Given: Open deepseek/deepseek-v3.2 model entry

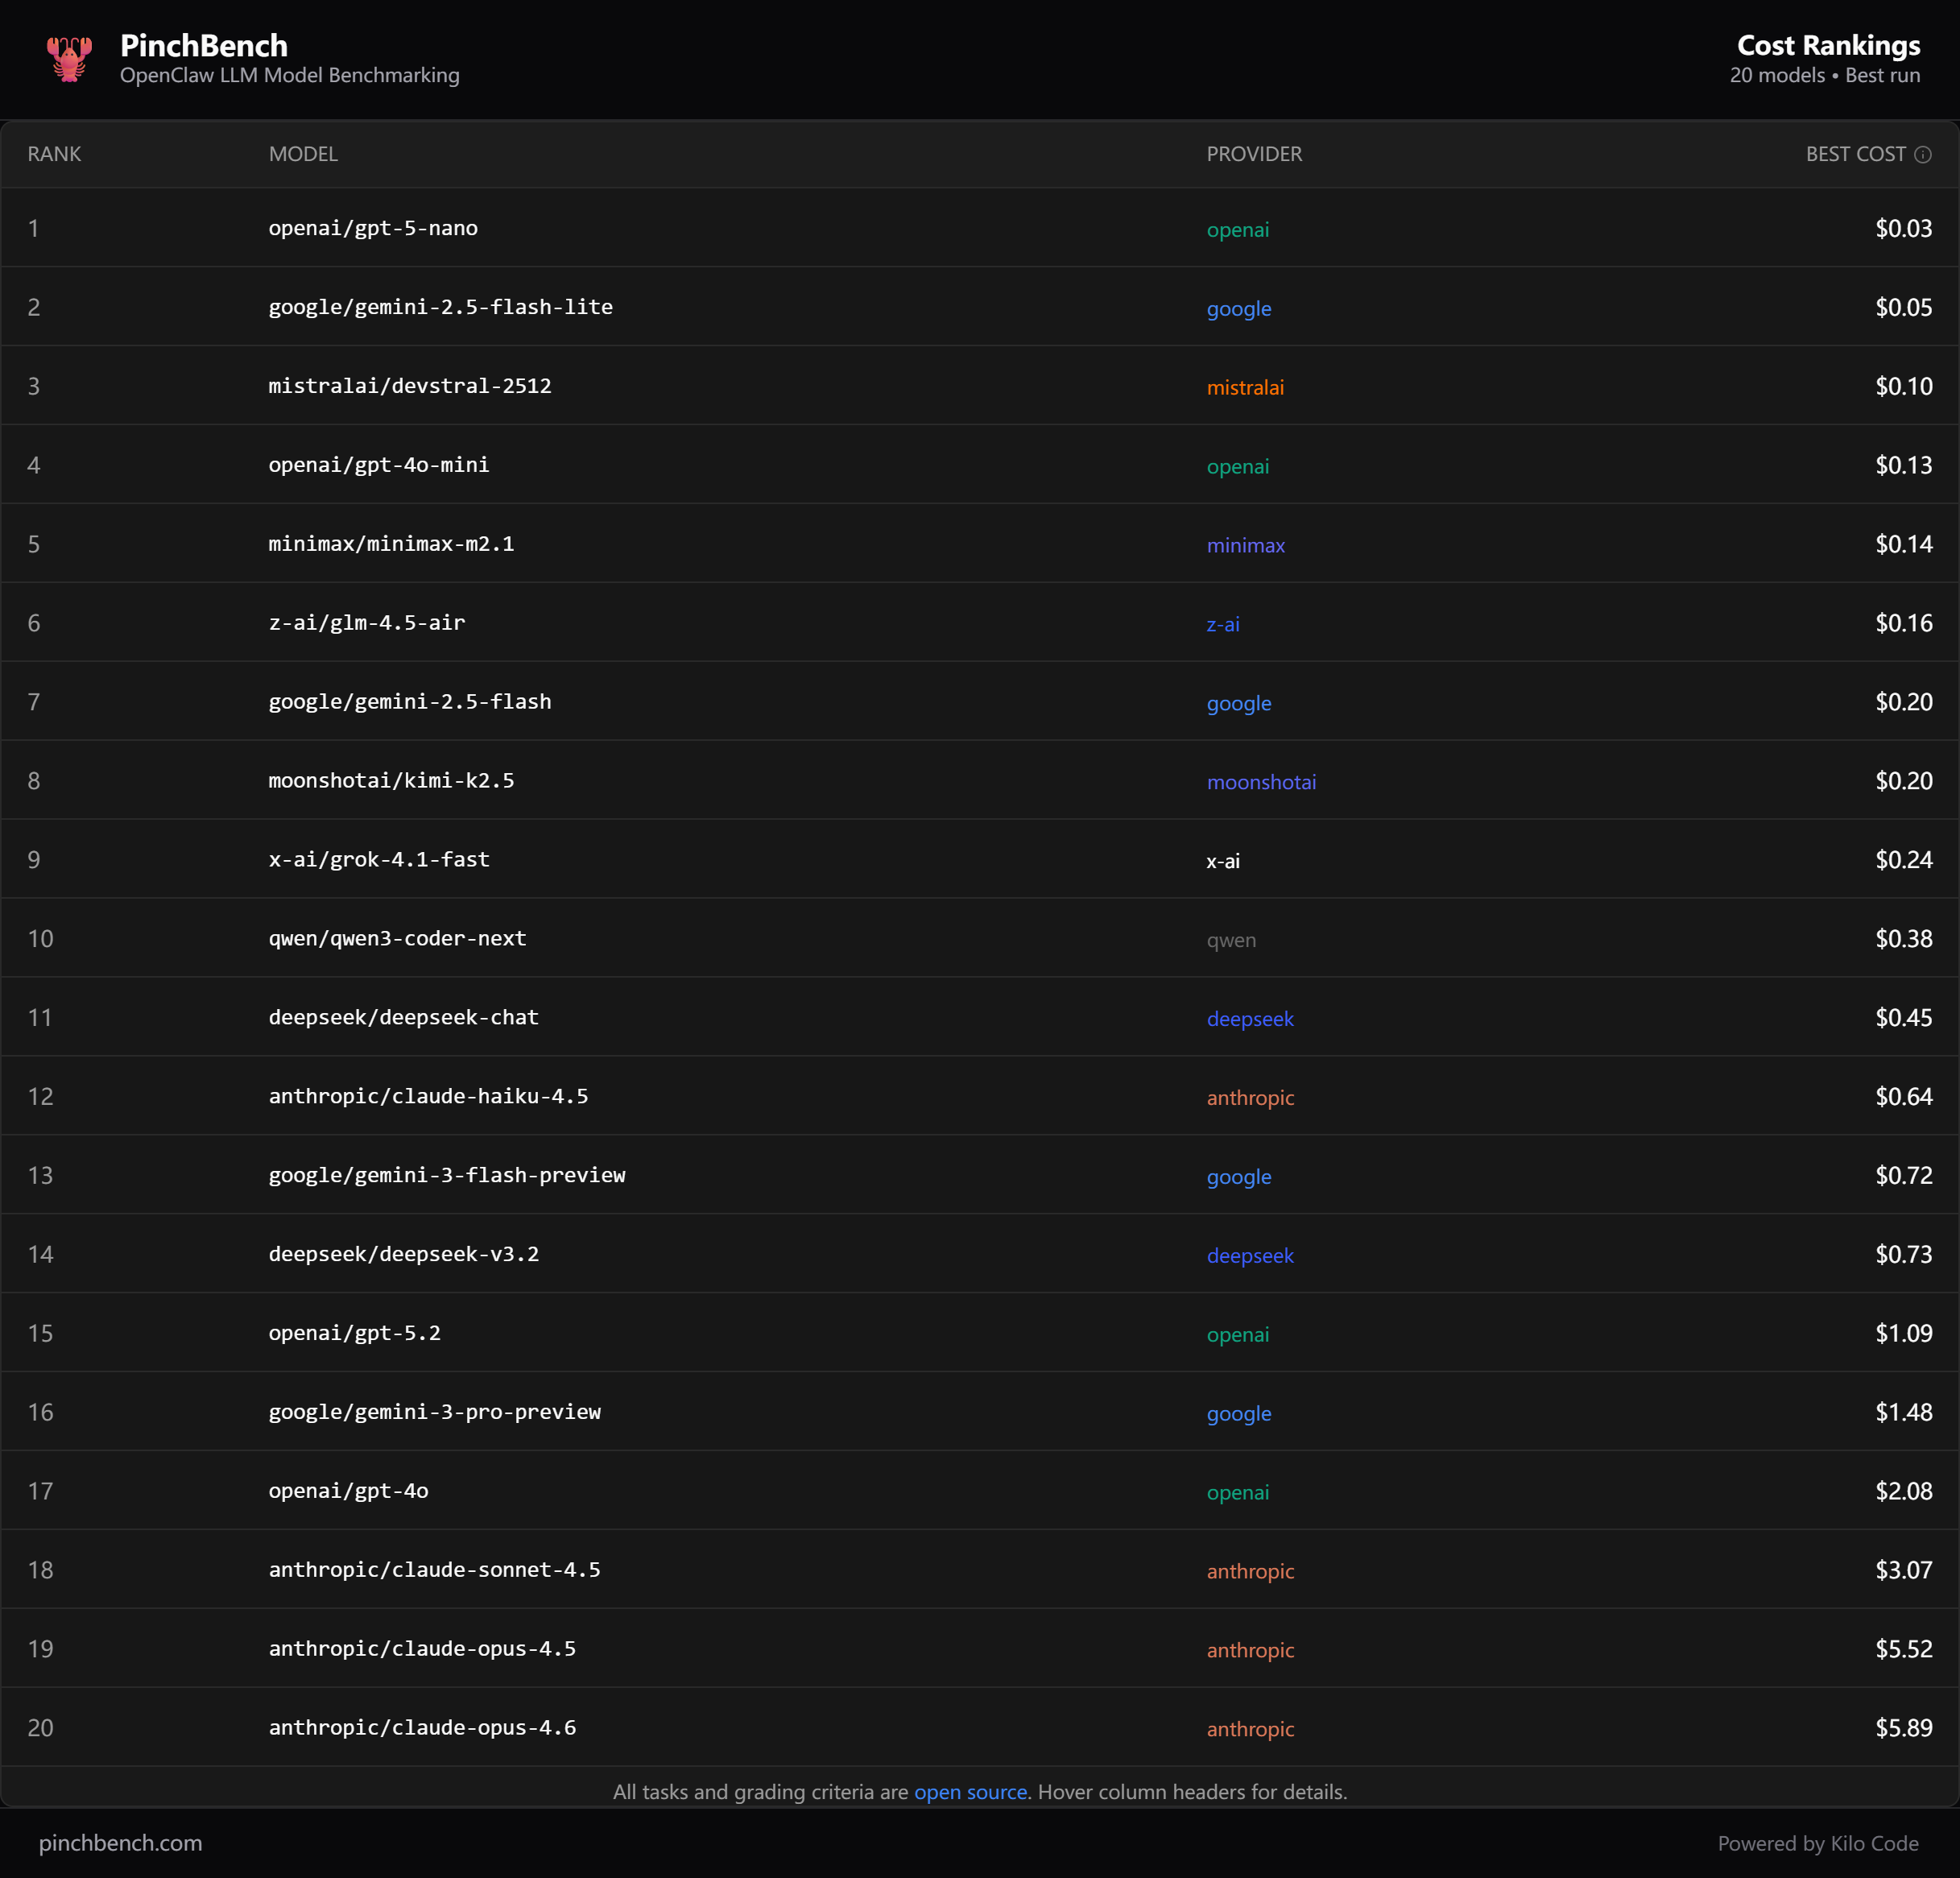Looking at the screenshot, I should [403, 1254].
